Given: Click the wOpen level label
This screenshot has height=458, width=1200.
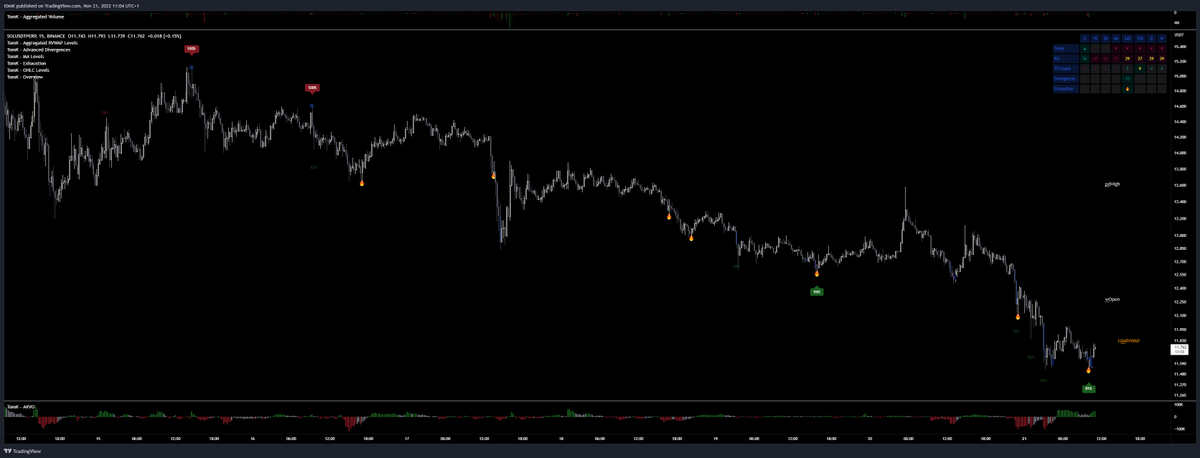Looking at the screenshot, I should click(1112, 299).
